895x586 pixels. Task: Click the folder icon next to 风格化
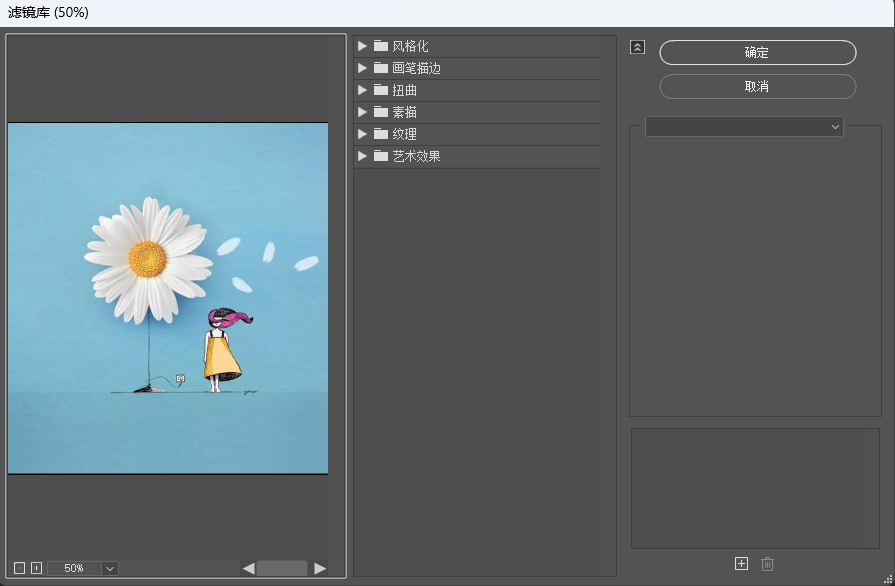(x=381, y=47)
